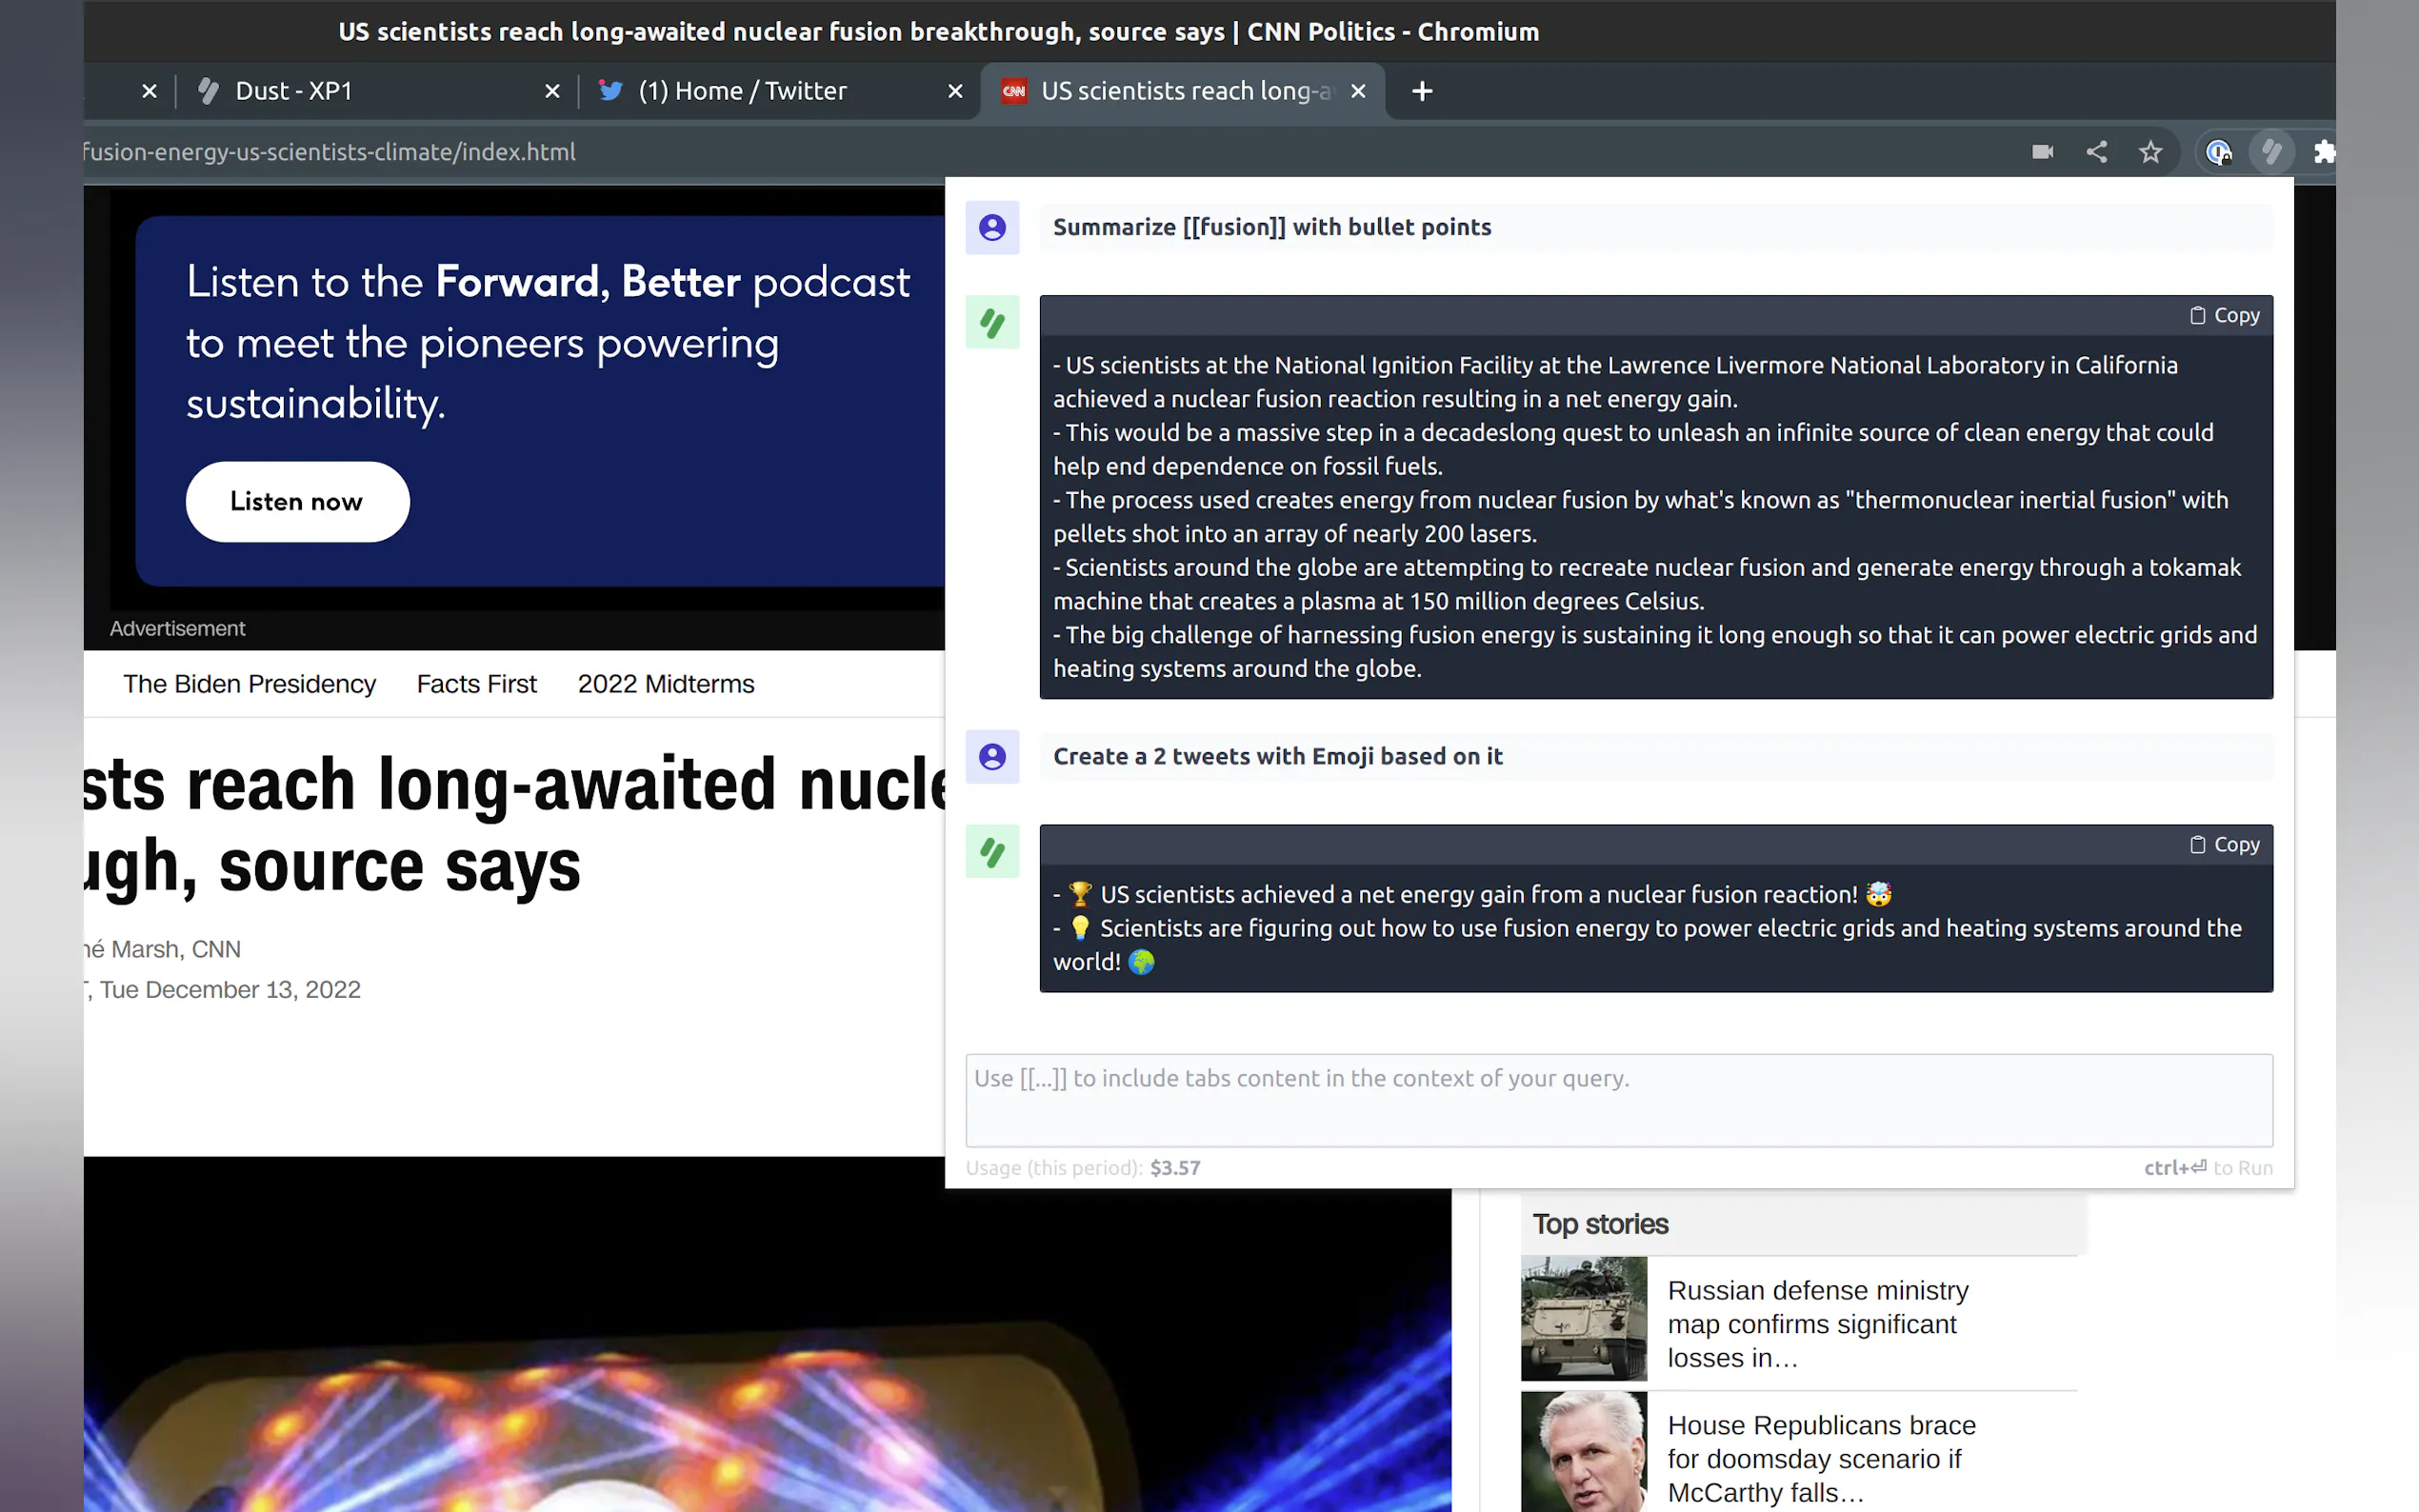Click Listen now podcast button

point(297,502)
